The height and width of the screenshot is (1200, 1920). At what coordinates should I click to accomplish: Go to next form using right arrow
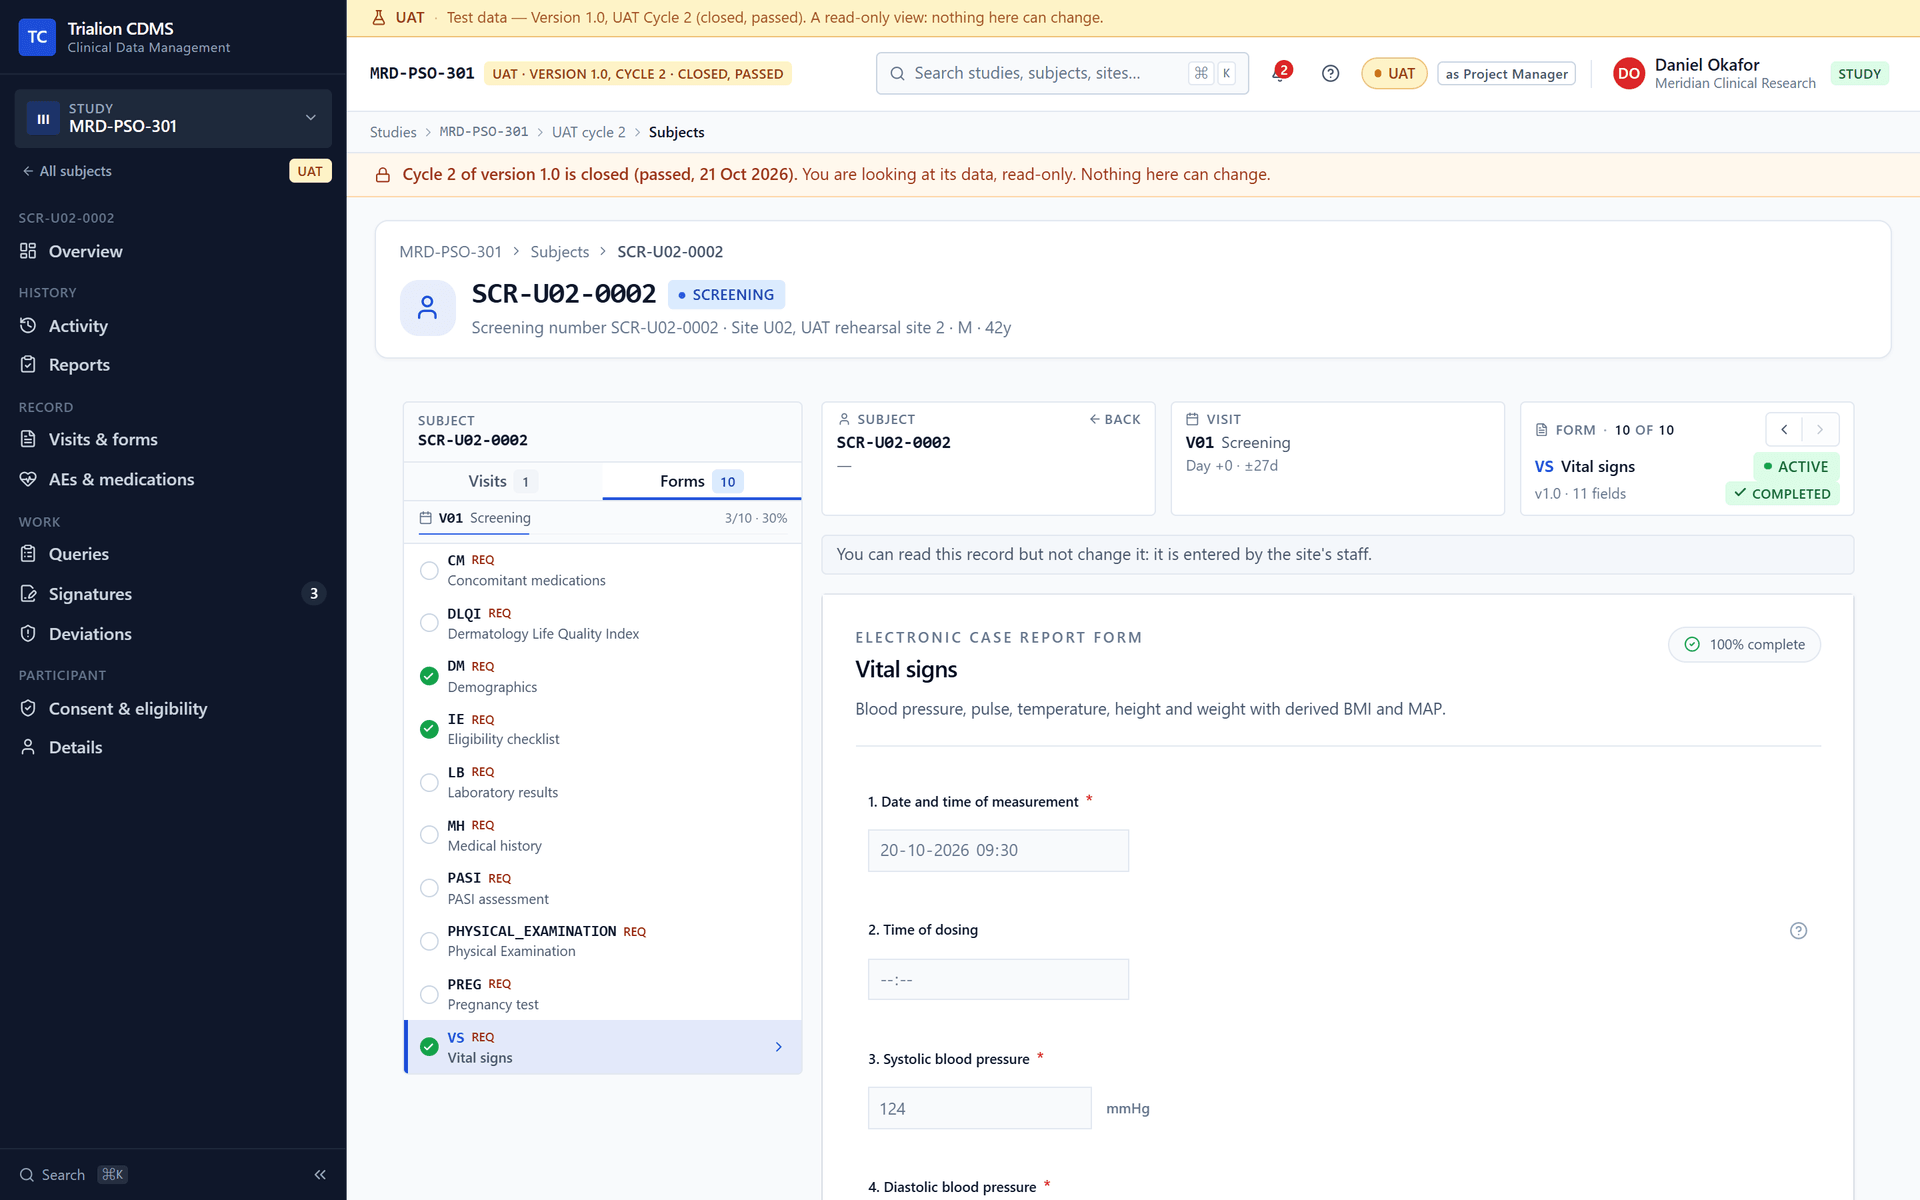point(1820,429)
